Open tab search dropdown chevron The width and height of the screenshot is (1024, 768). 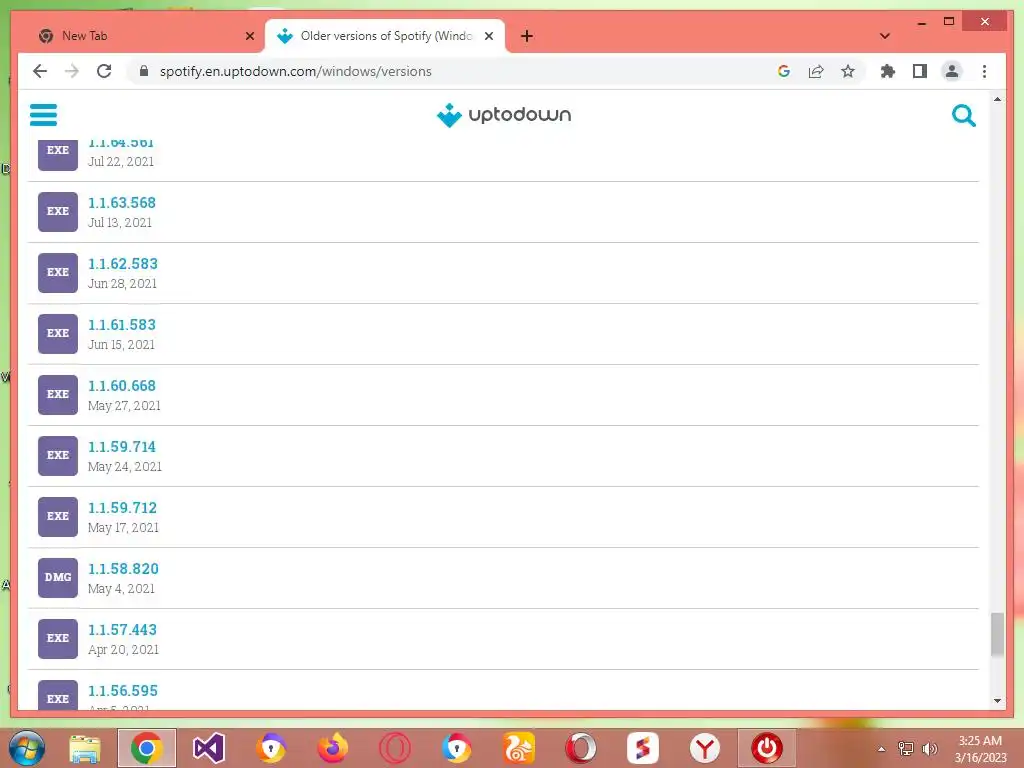(x=884, y=36)
